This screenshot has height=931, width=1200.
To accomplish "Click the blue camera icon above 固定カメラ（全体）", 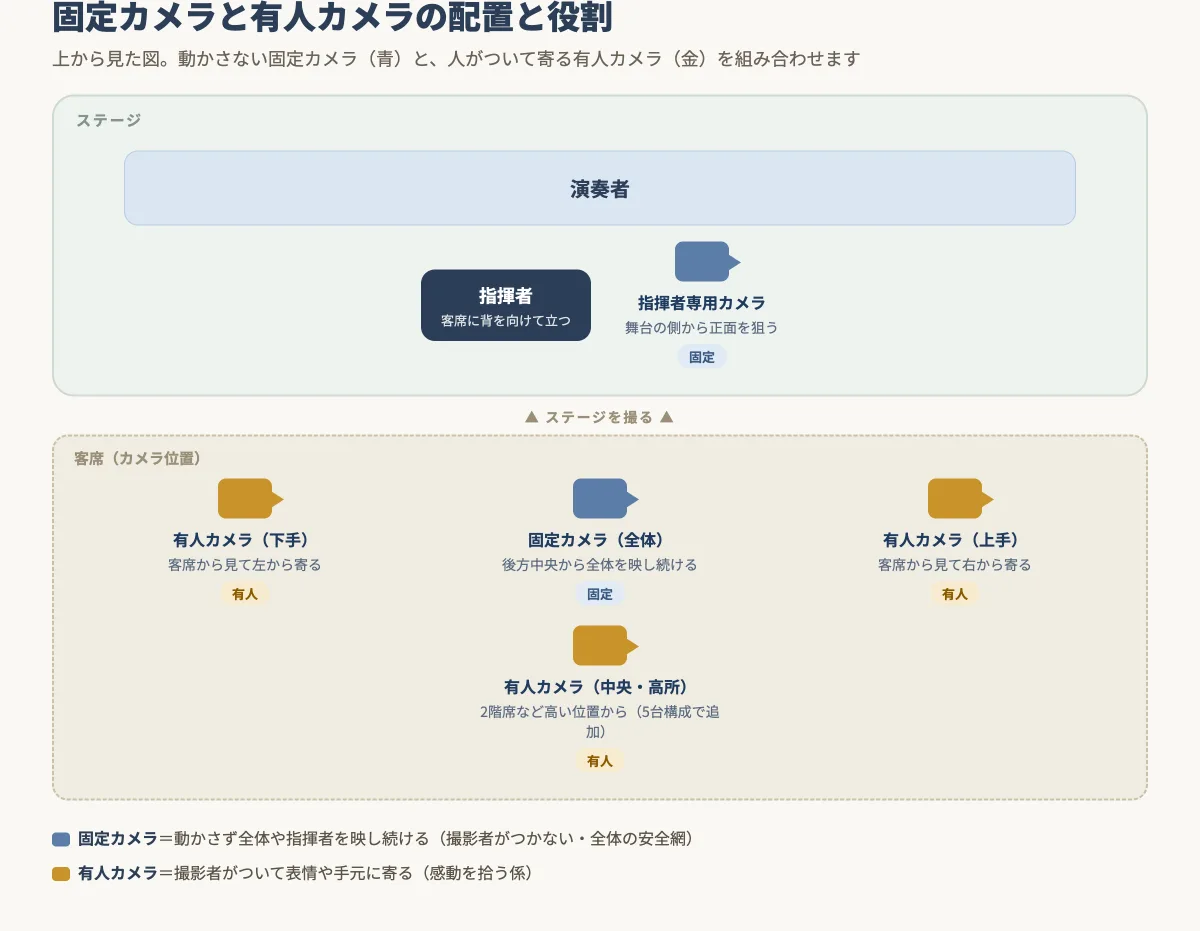I will [x=605, y=499].
